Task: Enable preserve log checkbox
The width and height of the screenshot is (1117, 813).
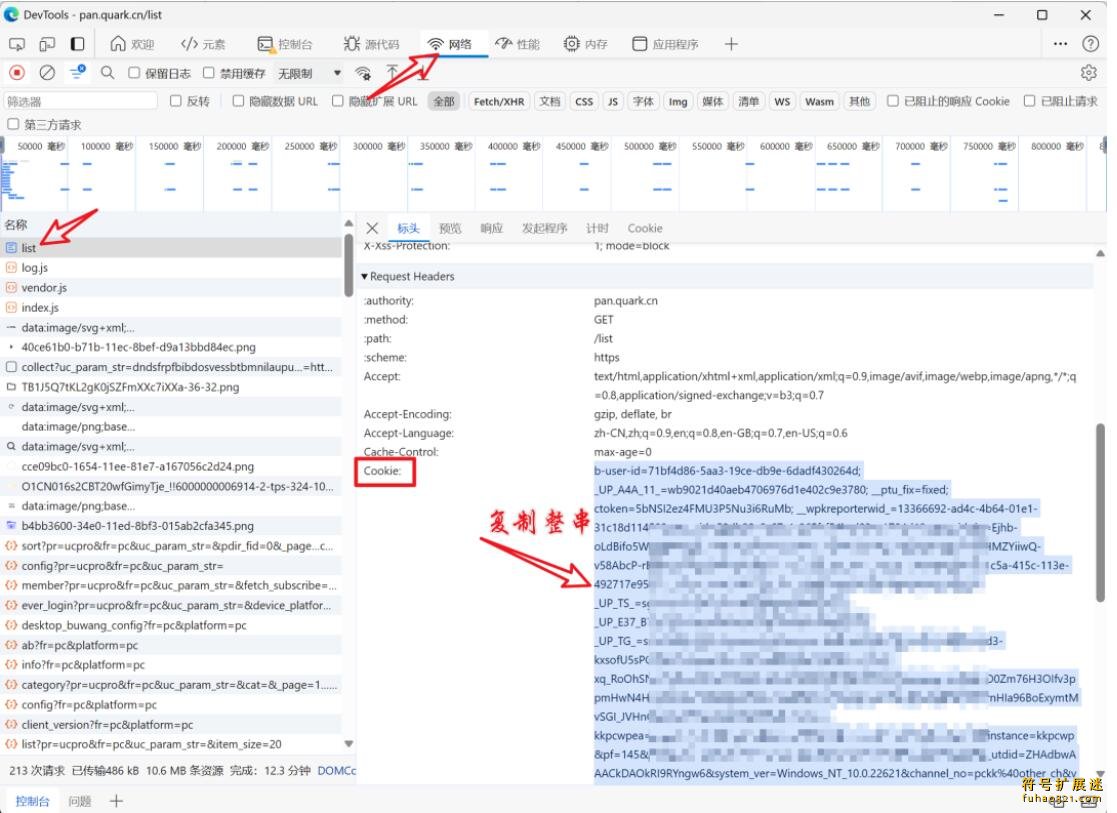Action: [x=134, y=73]
